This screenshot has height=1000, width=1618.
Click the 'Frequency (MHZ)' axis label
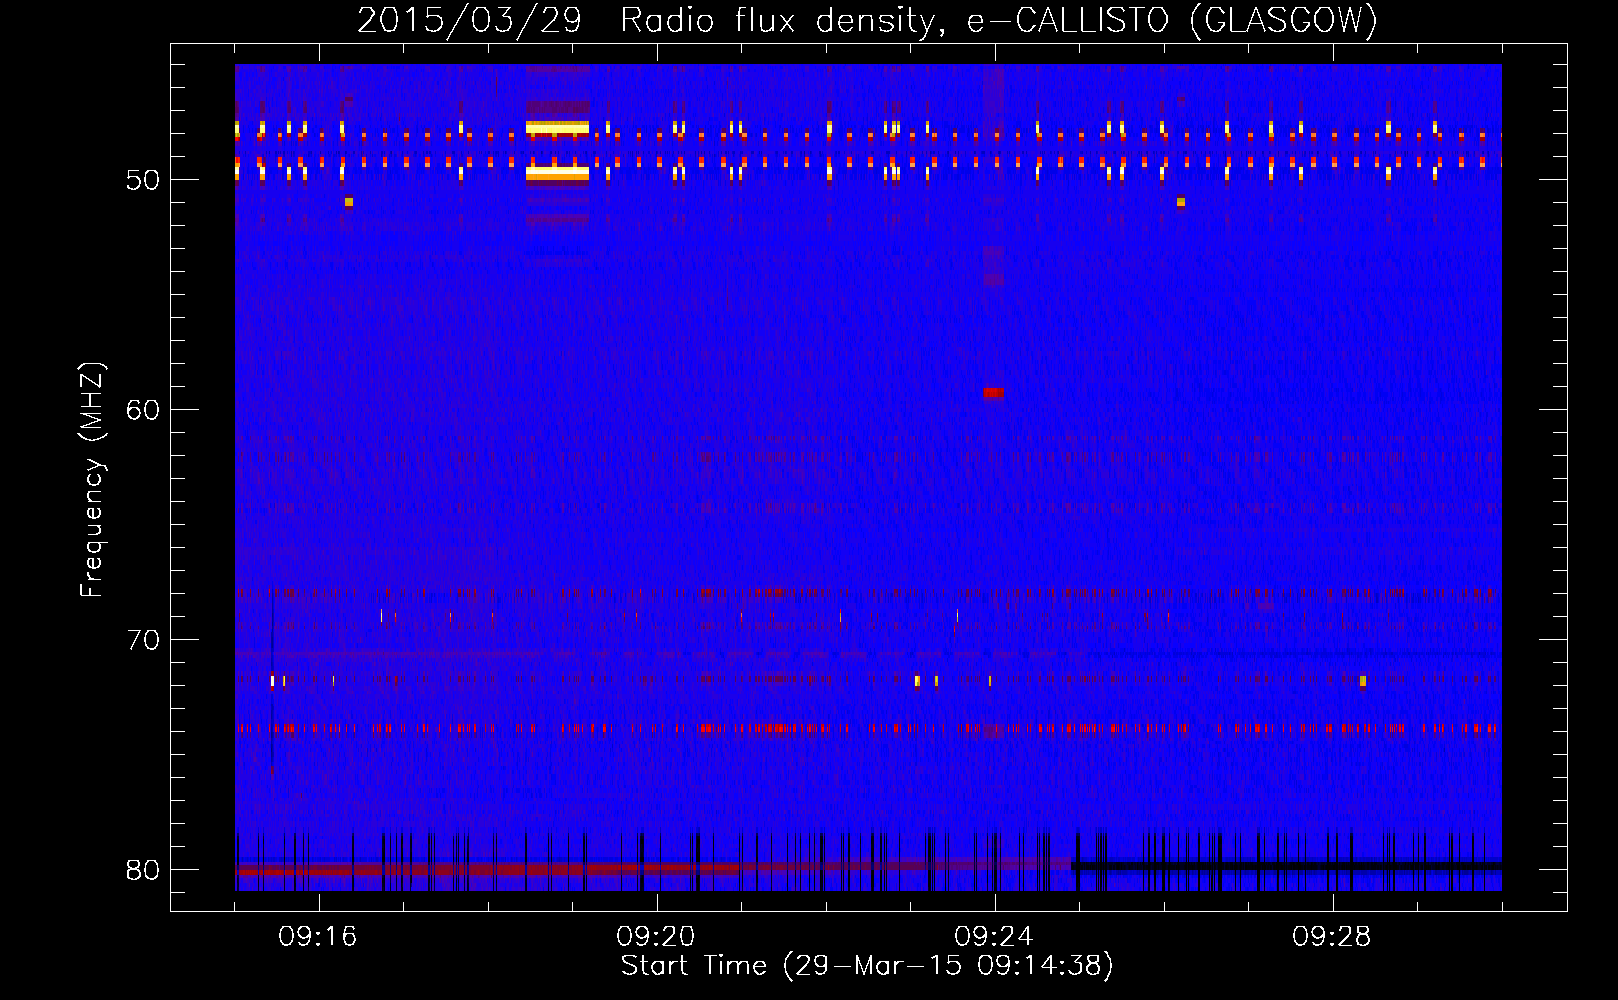tap(91, 480)
